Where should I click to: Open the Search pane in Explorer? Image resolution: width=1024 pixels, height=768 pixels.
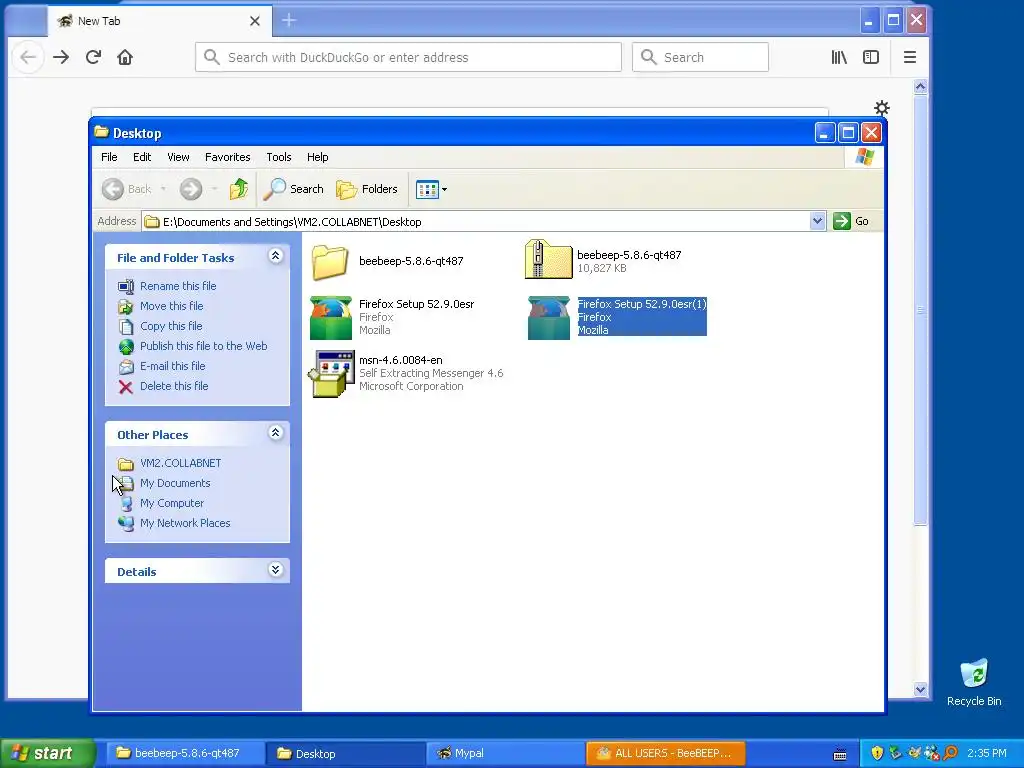(293, 189)
